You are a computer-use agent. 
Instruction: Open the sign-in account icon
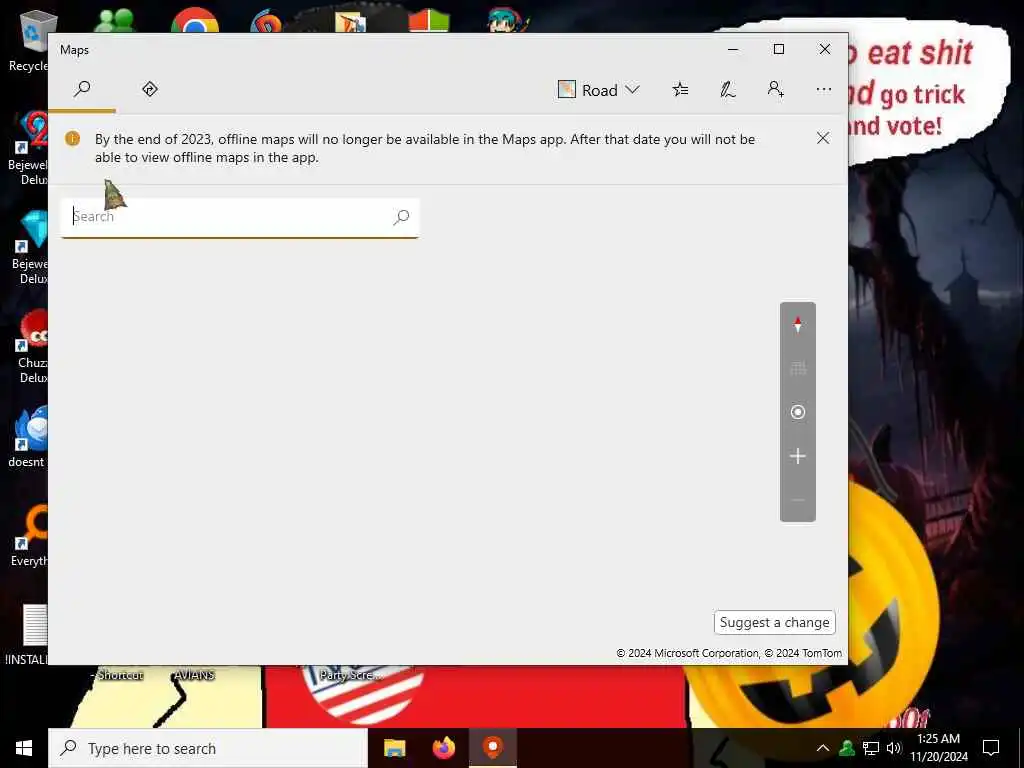pos(775,89)
